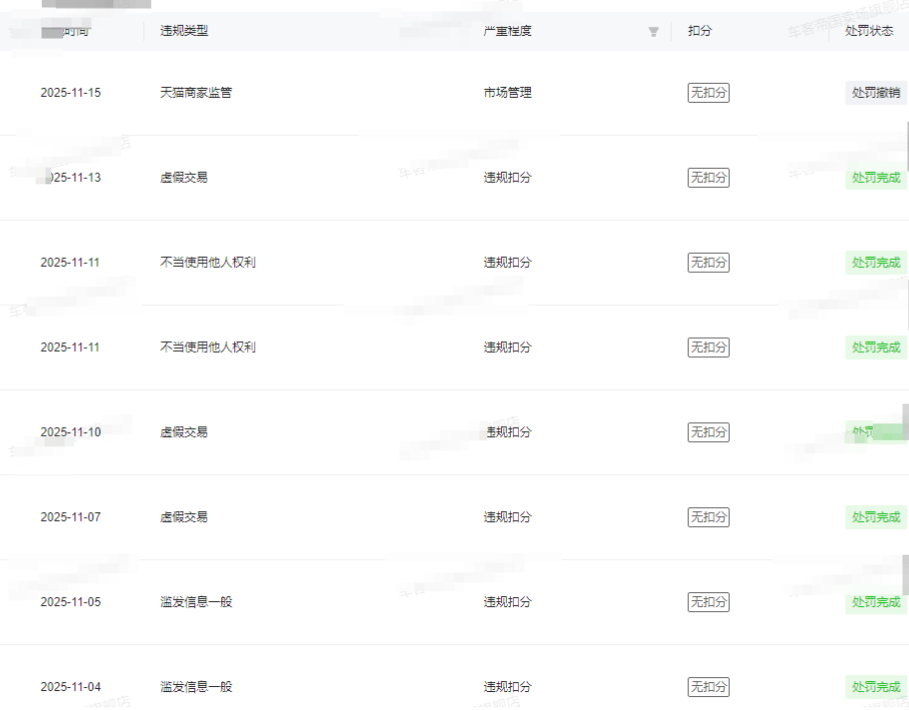The width and height of the screenshot is (909, 710).
Task: Select the date cell 2025-11-07
Action: pos(71,517)
